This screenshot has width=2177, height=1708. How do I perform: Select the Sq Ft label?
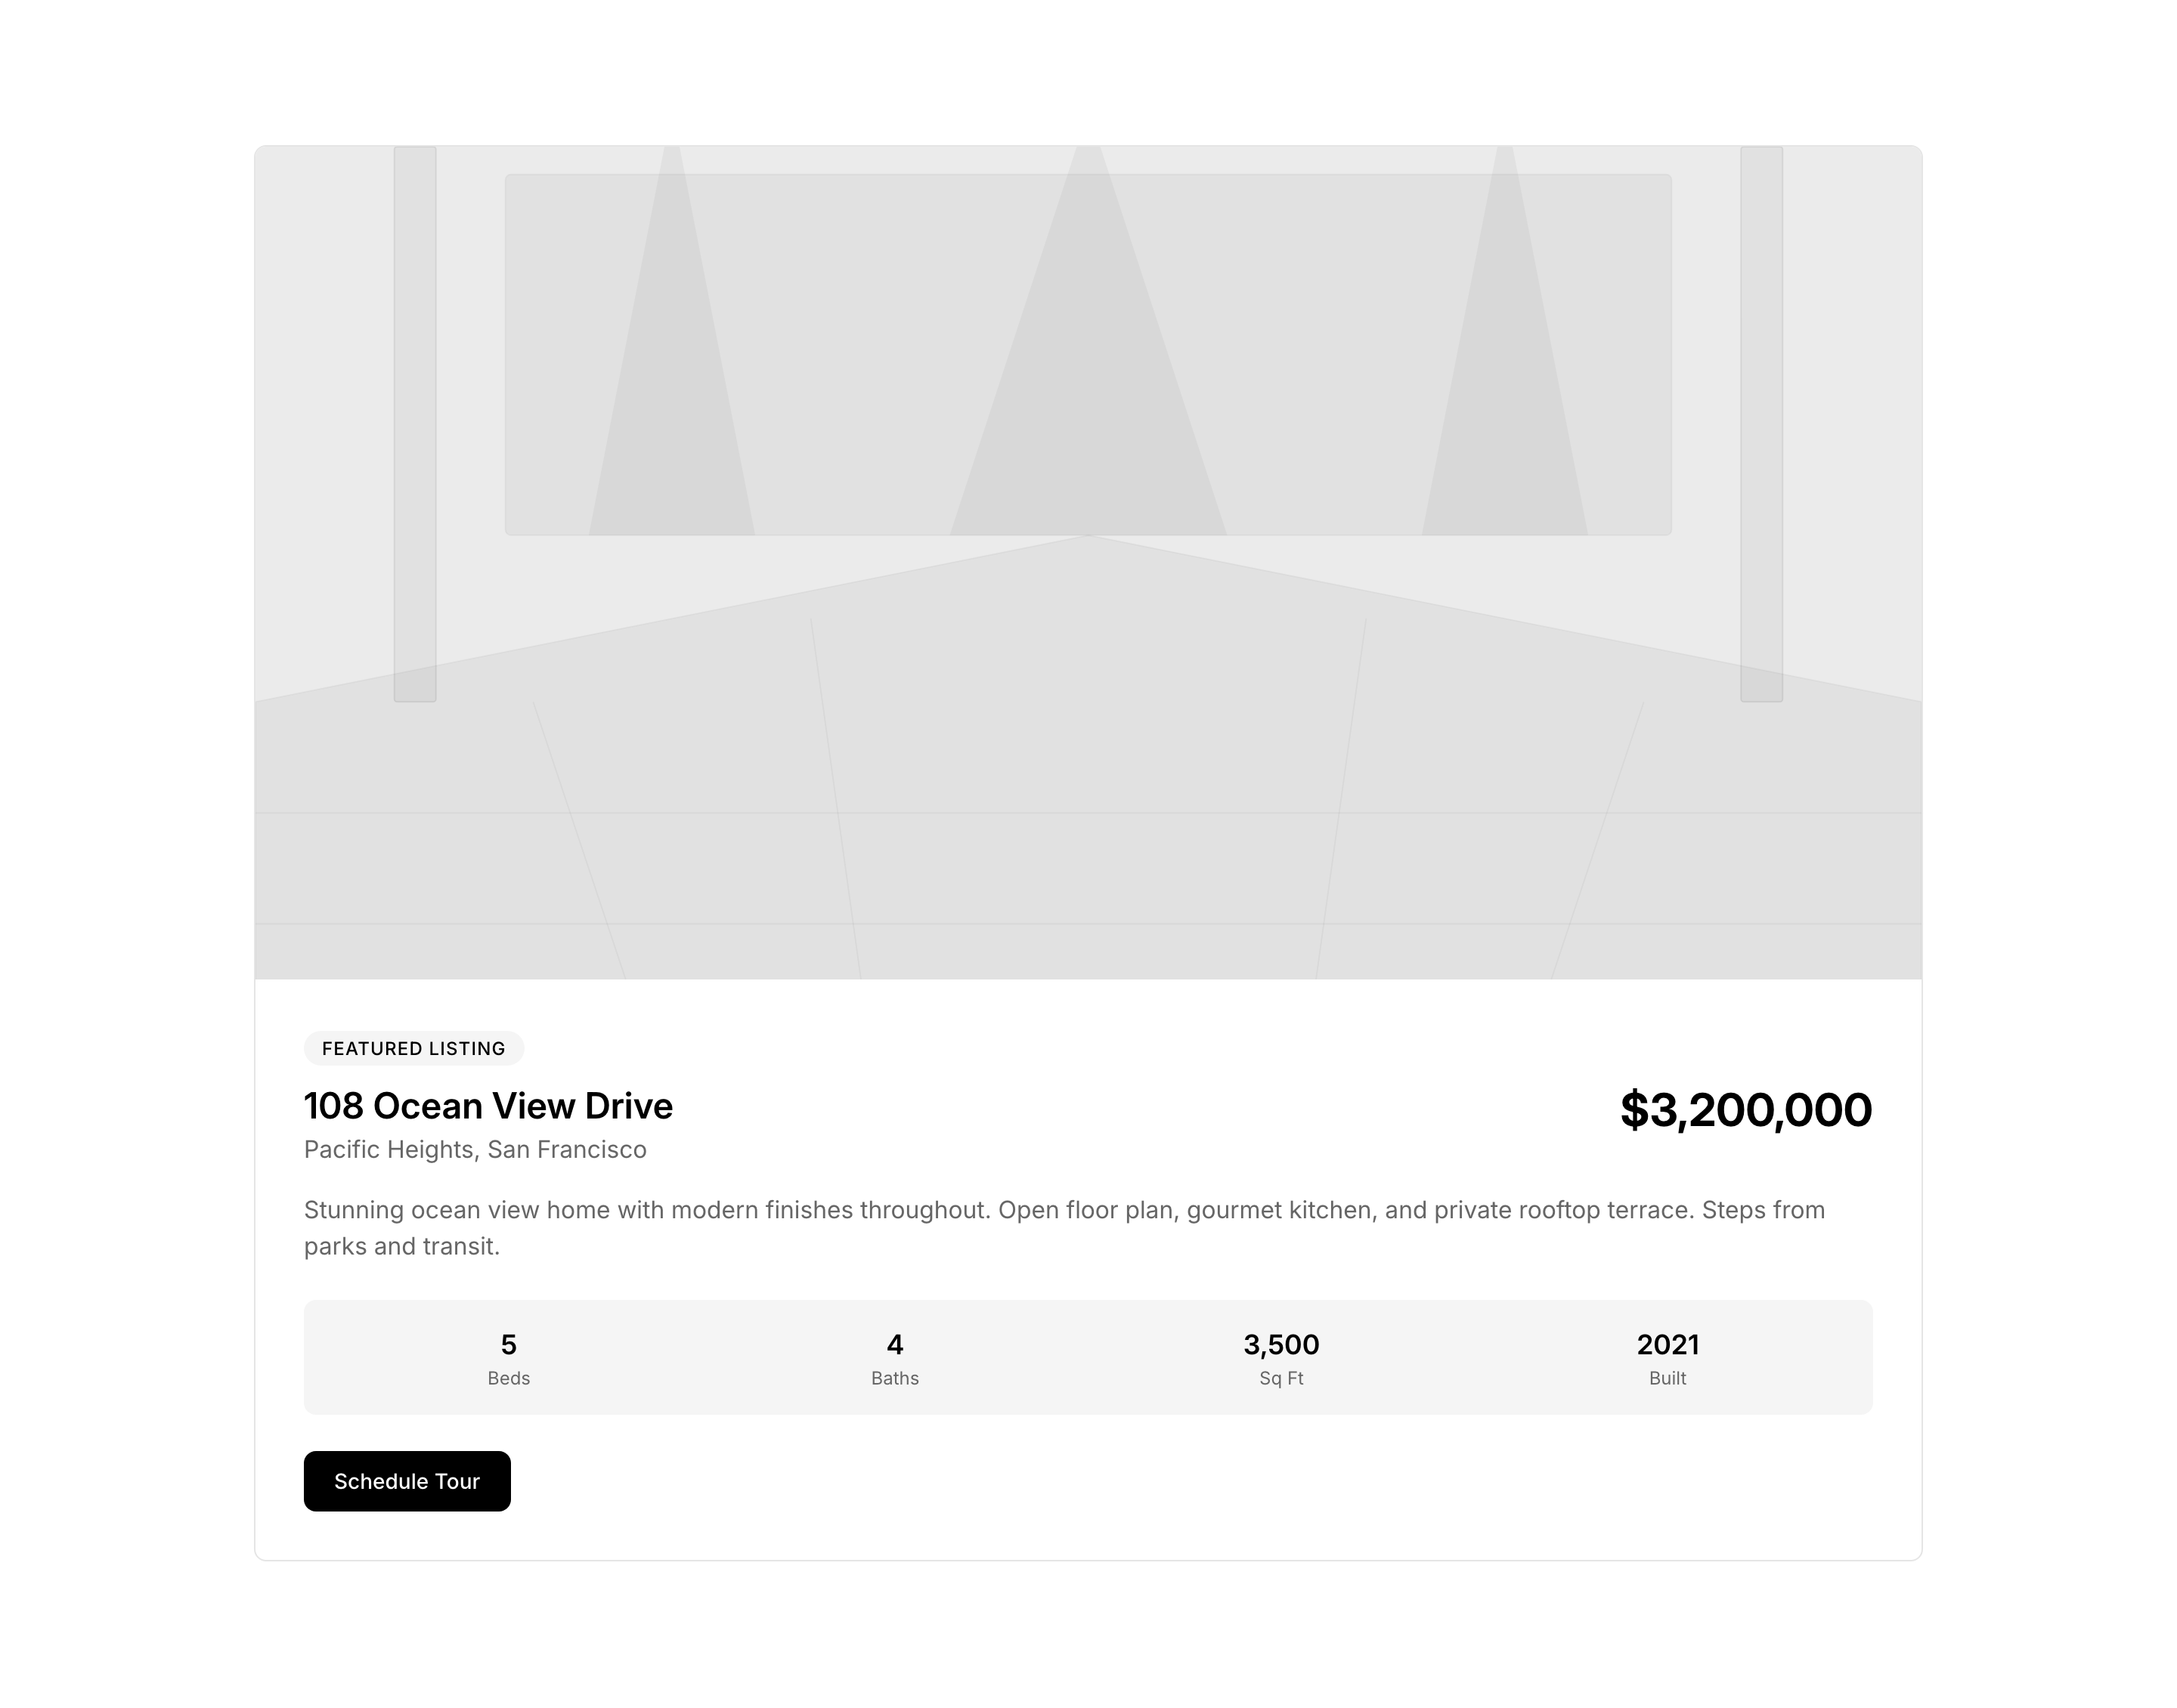pos(1281,1378)
